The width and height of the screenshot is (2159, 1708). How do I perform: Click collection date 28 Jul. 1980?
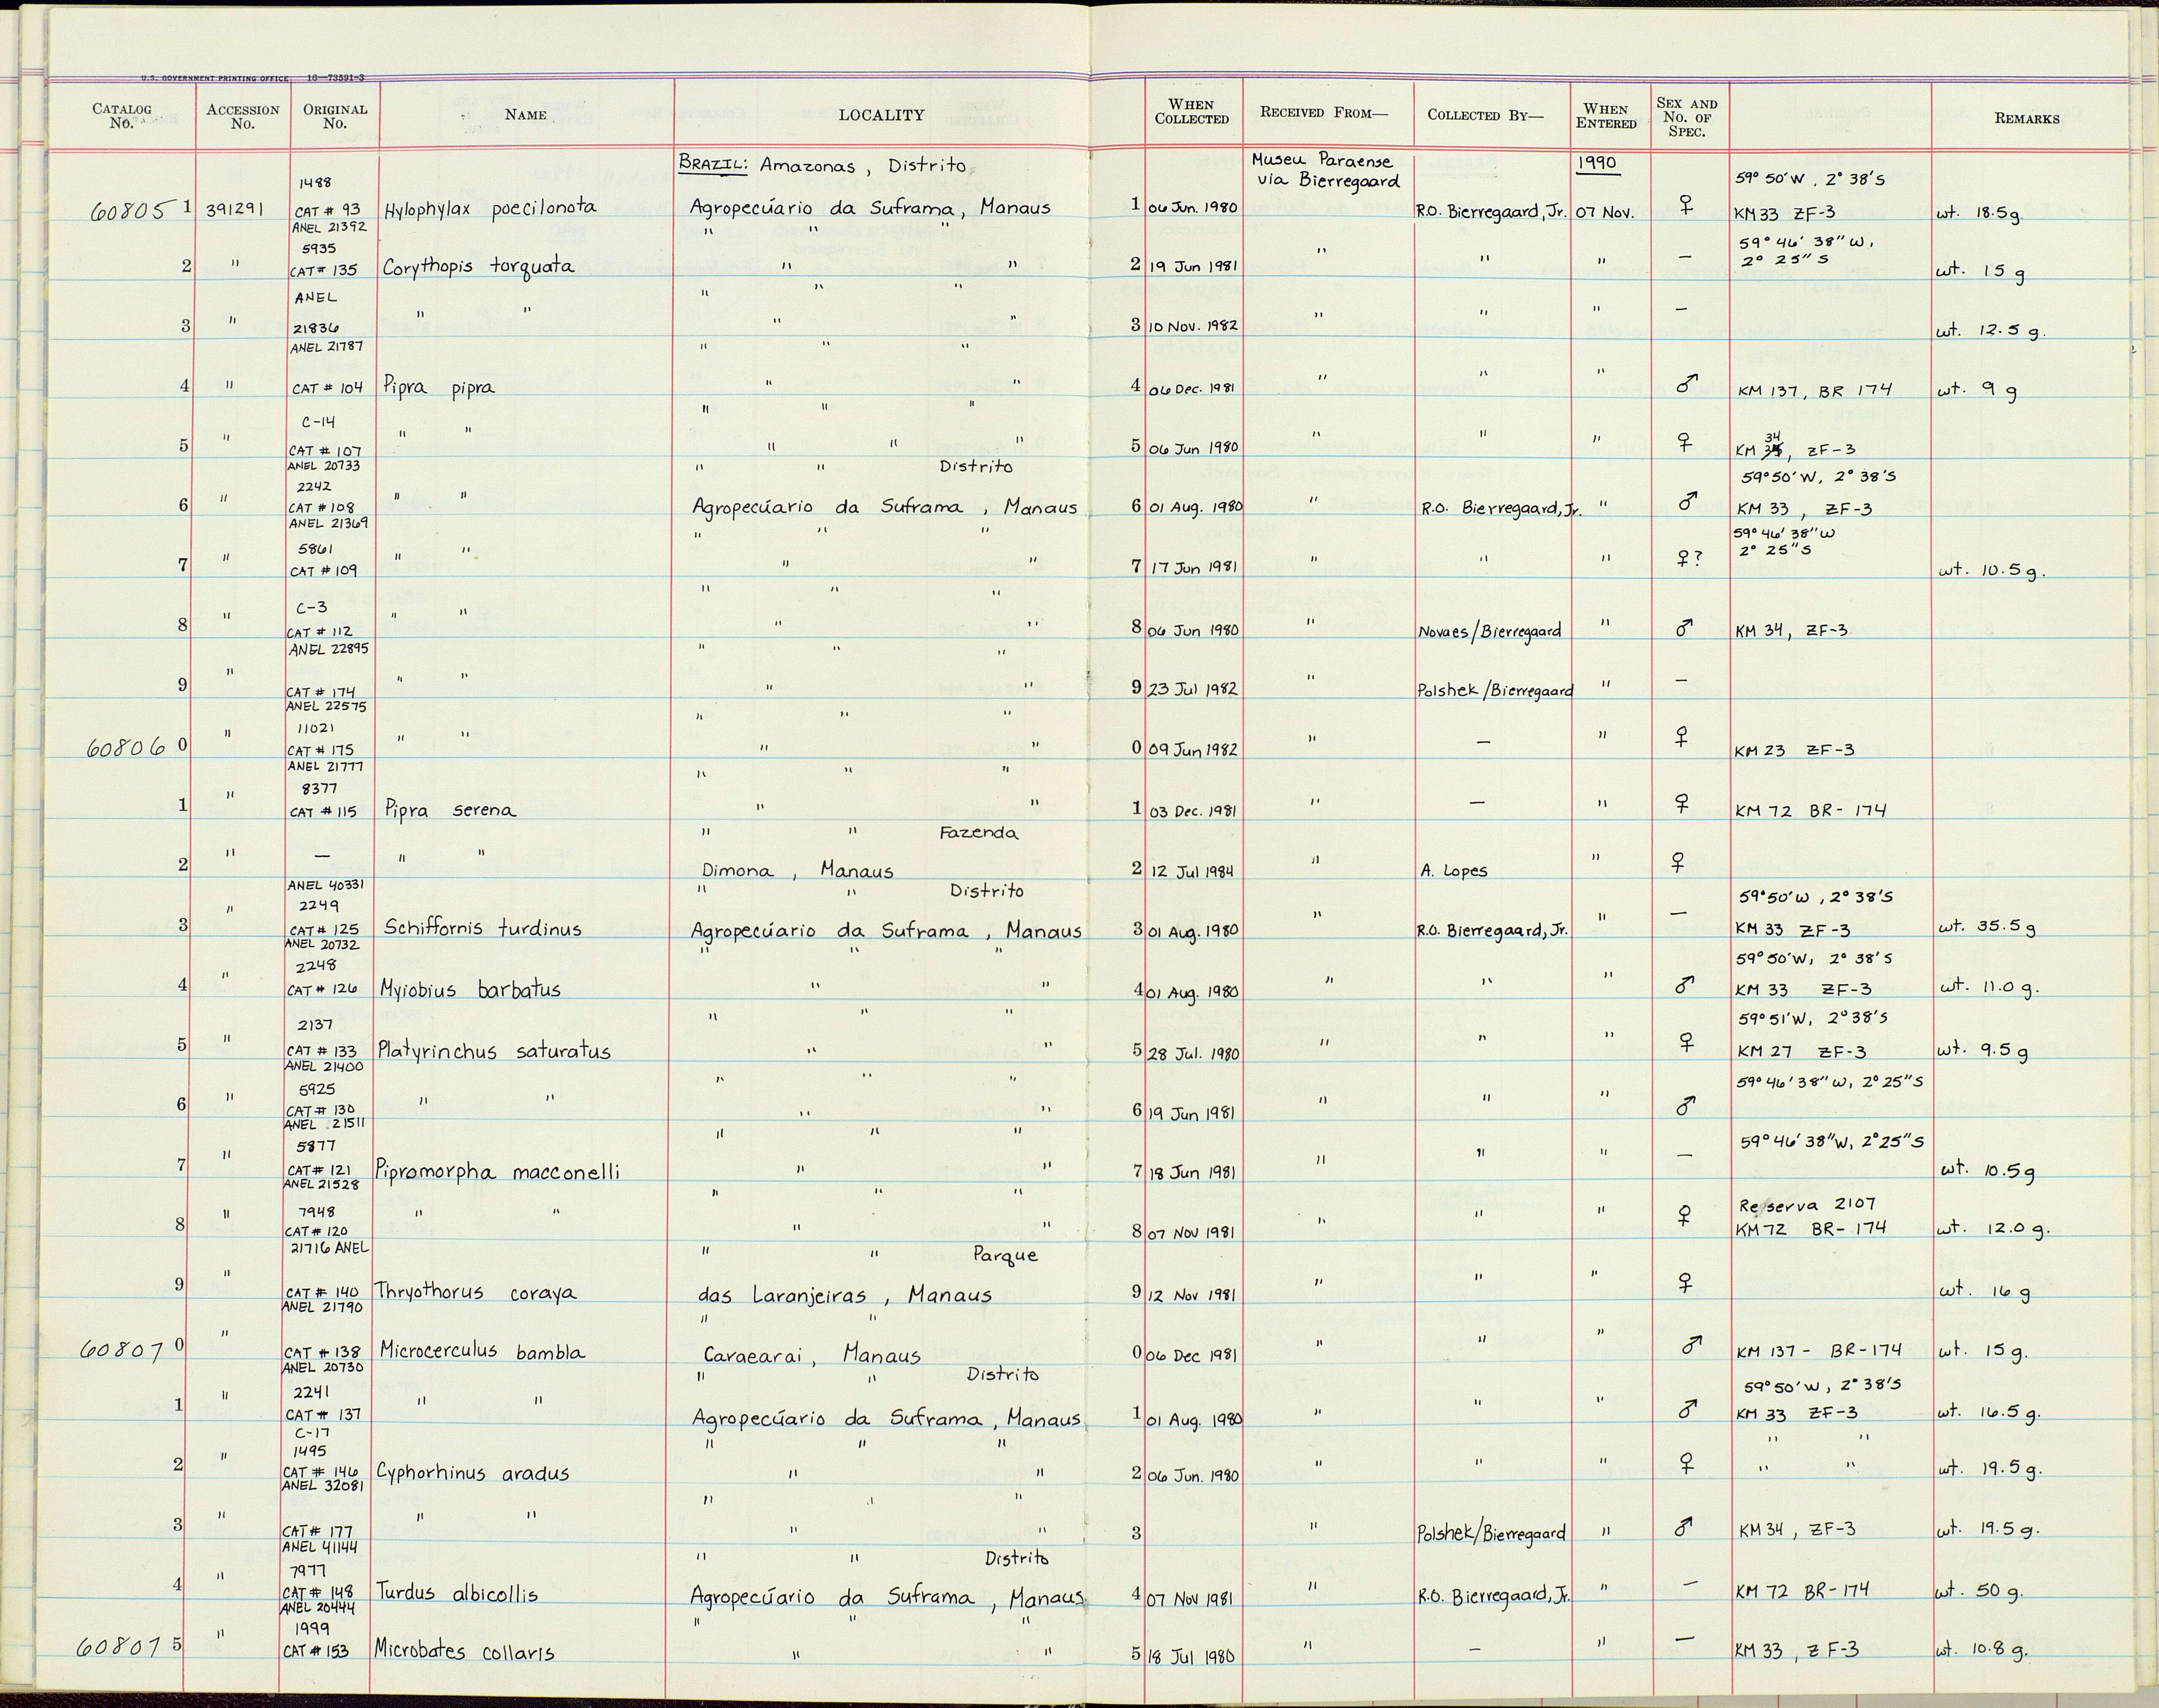(1193, 1053)
